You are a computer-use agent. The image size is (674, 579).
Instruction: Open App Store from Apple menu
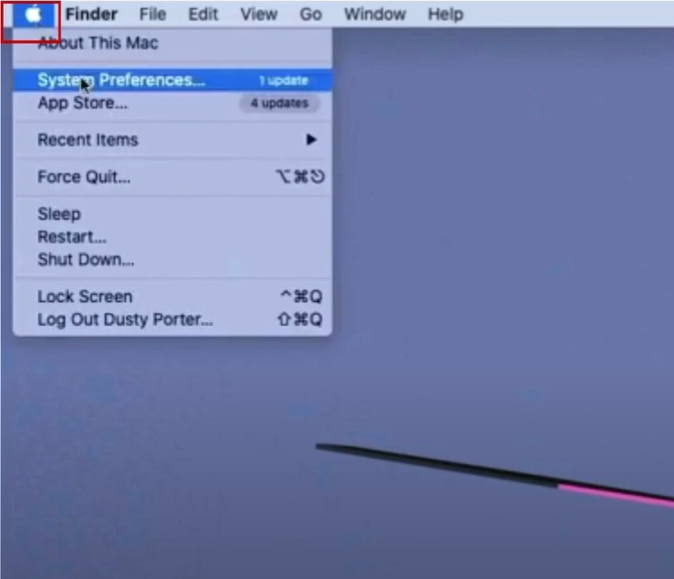172,103
